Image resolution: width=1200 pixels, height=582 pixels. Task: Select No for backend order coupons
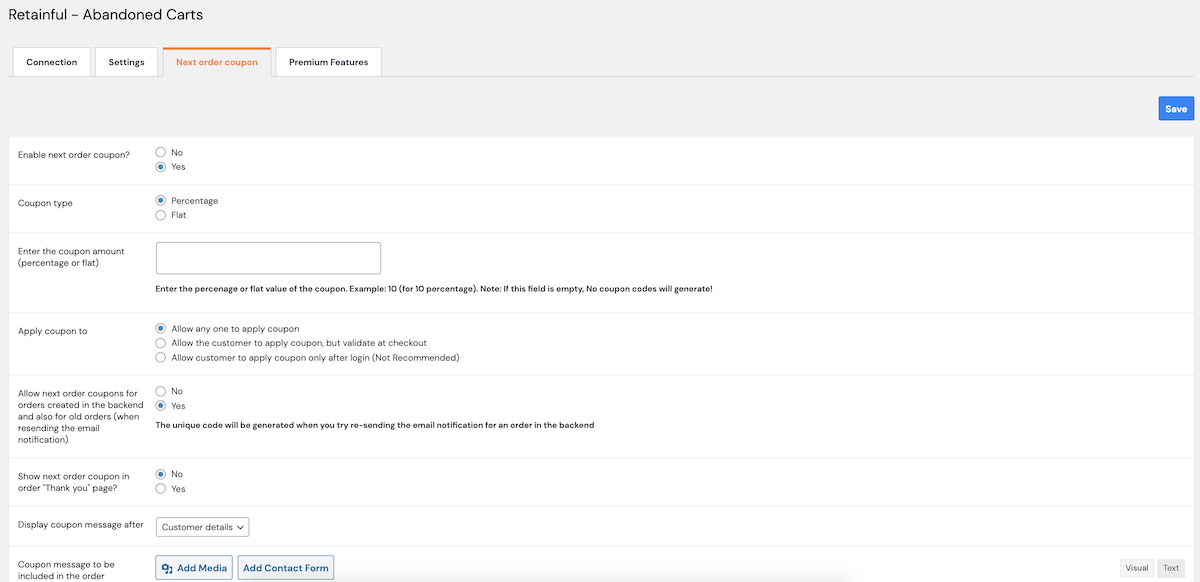[161, 392]
